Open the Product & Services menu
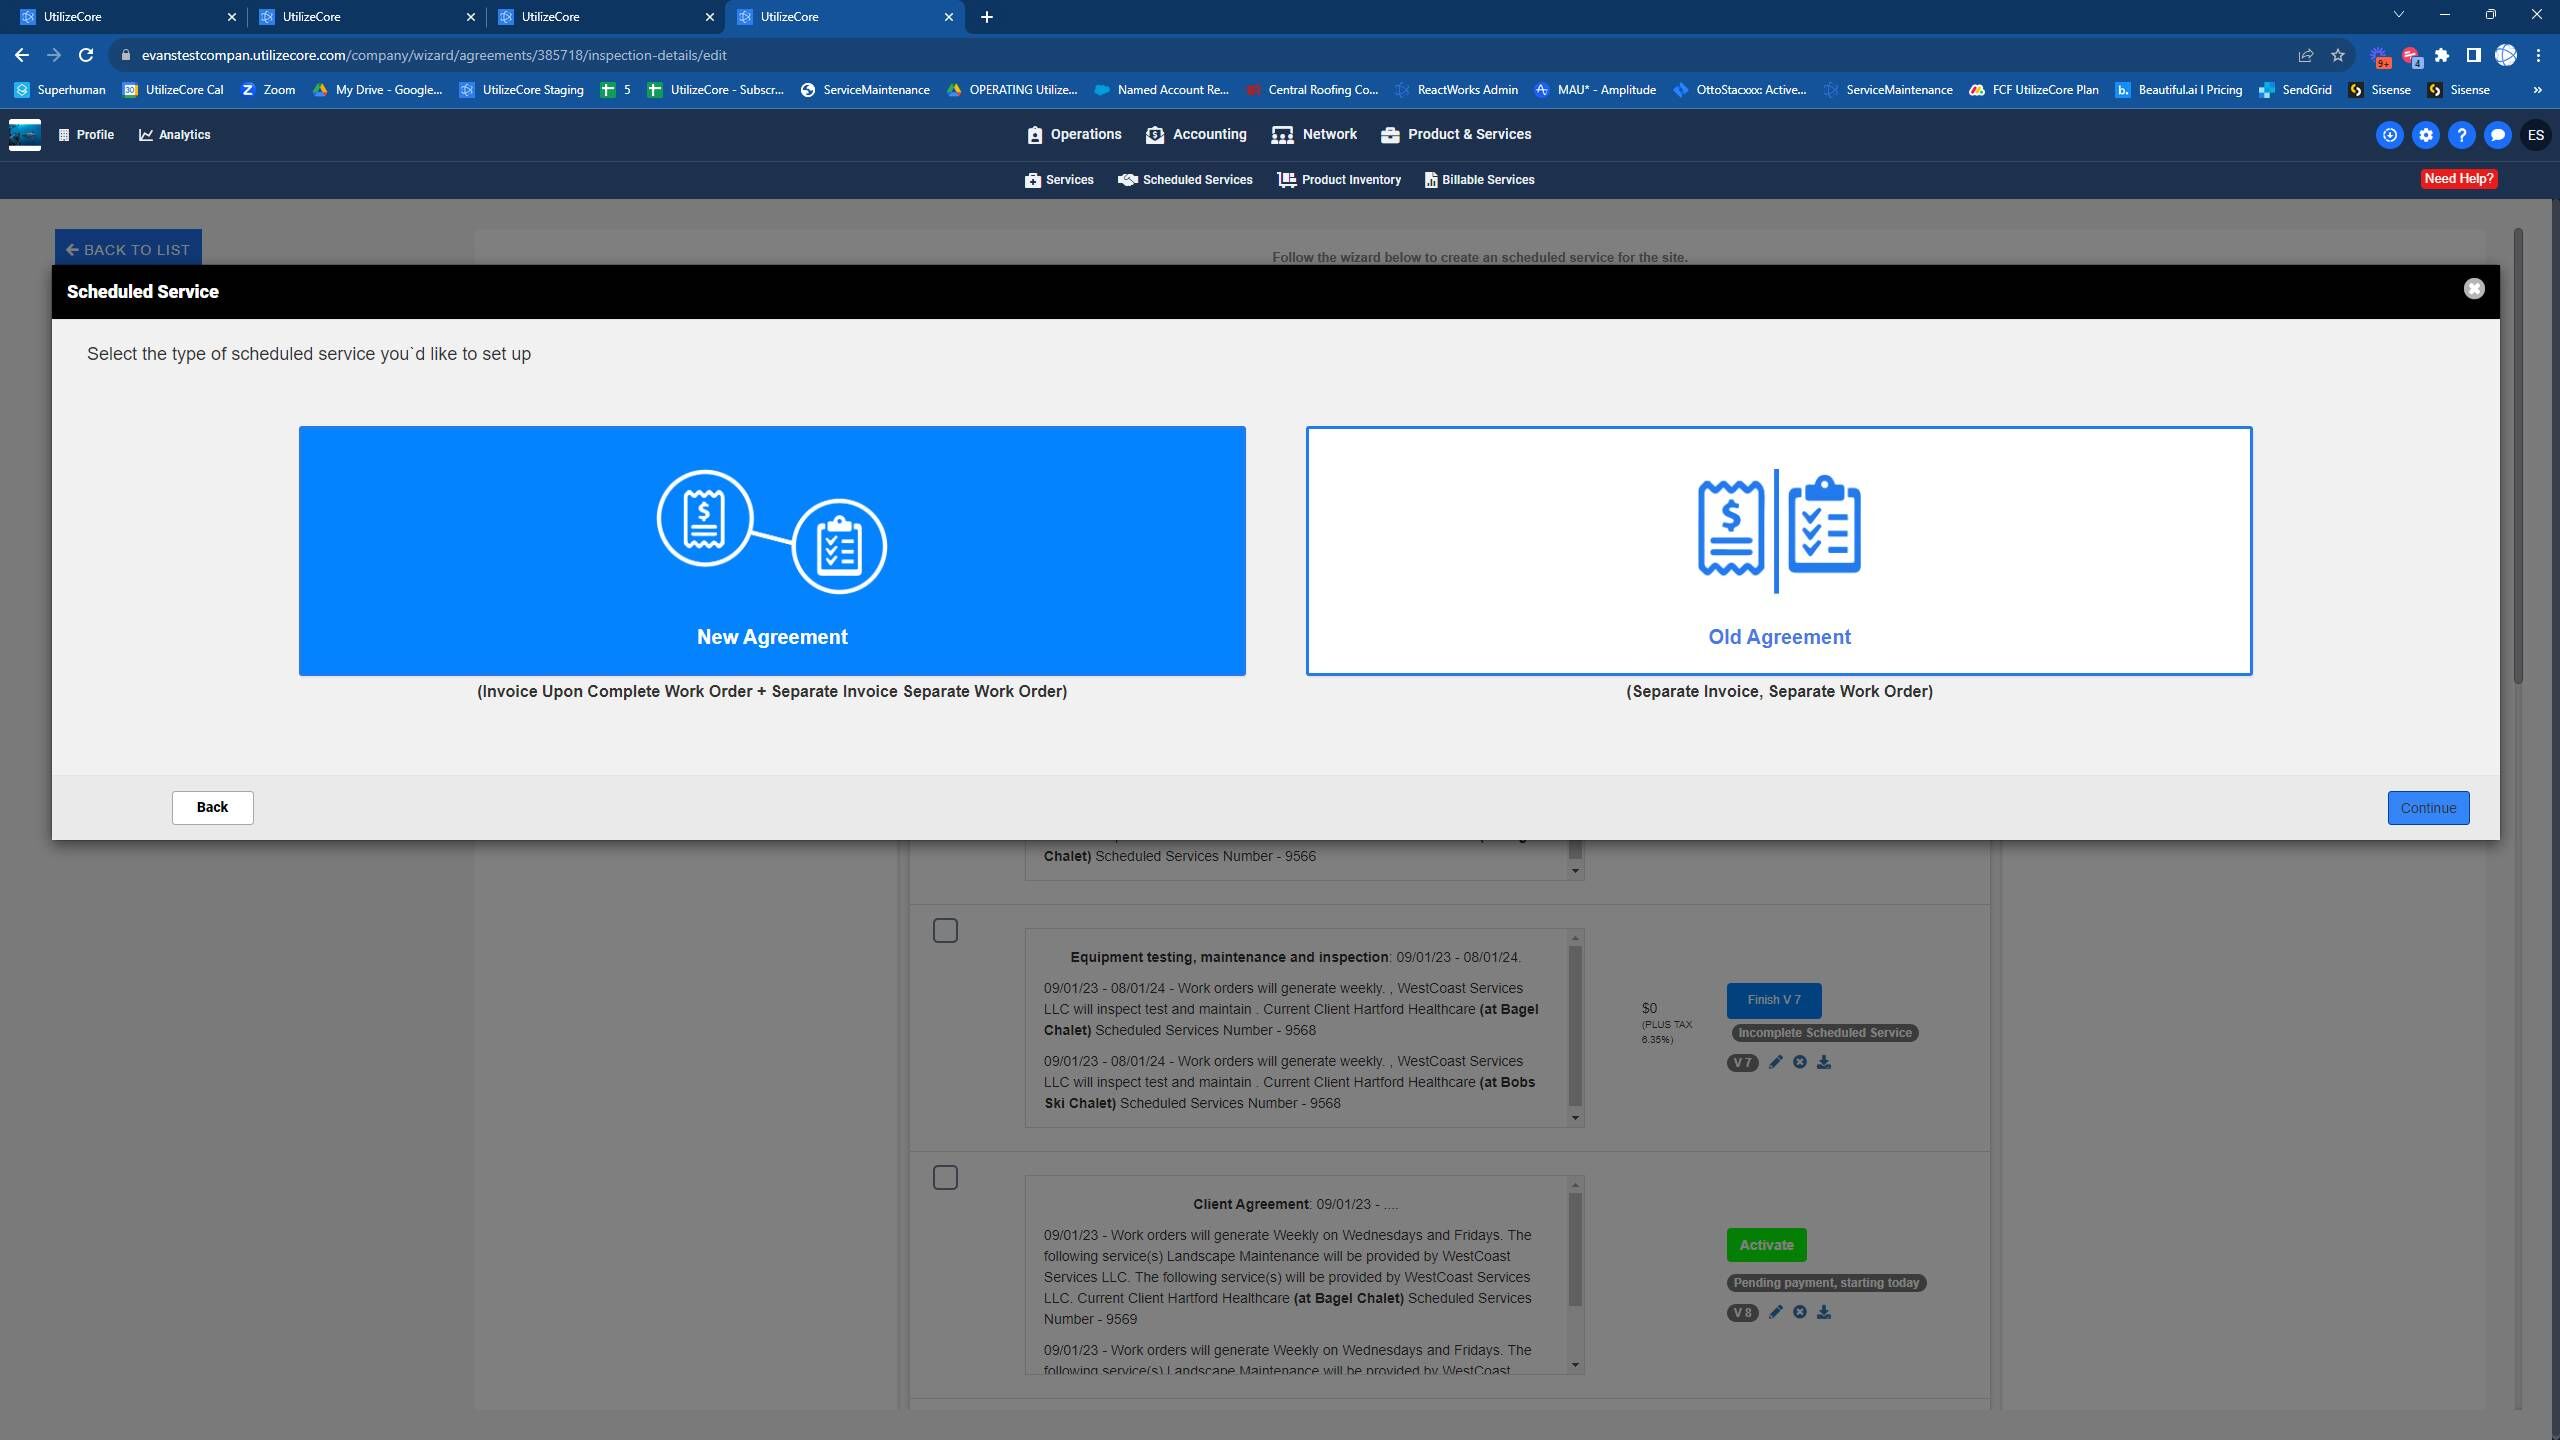Viewport: 2560px width, 1440px height. 1456,135
